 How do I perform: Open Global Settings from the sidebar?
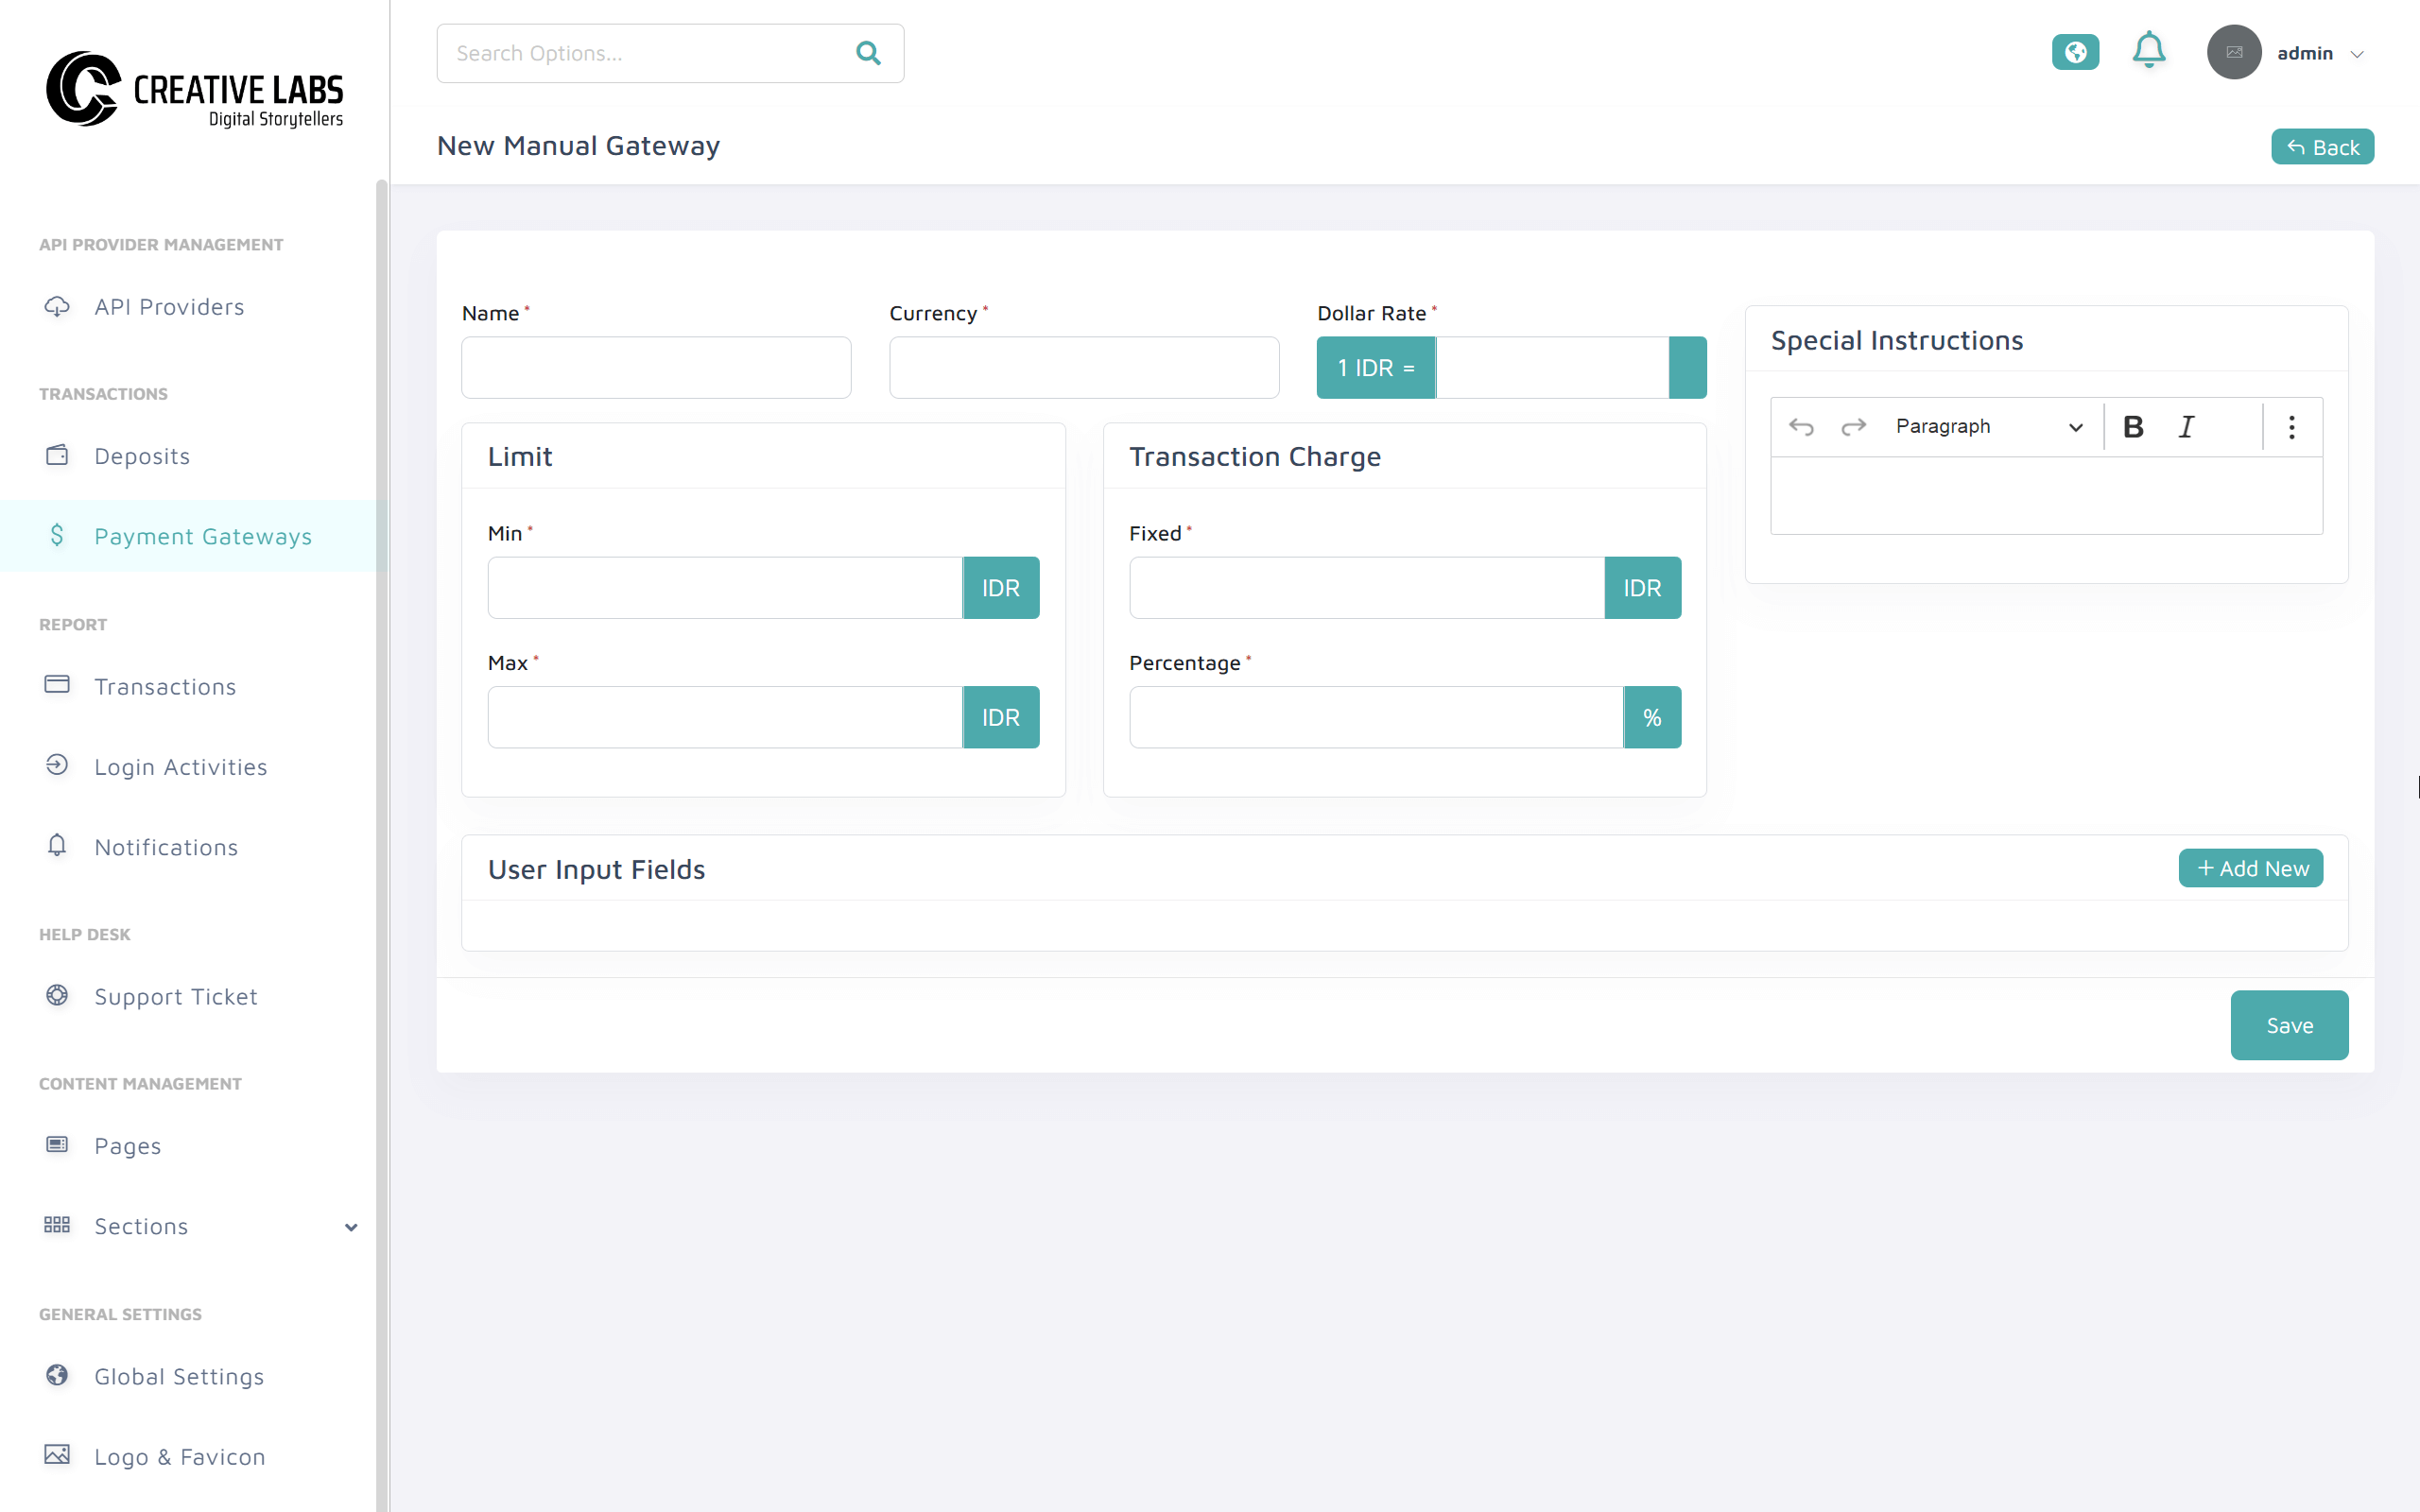(x=180, y=1376)
